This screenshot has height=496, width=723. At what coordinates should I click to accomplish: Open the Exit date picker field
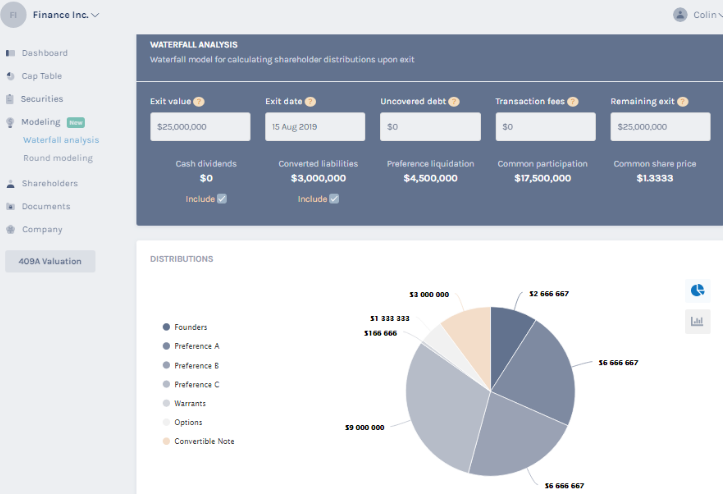coord(315,127)
